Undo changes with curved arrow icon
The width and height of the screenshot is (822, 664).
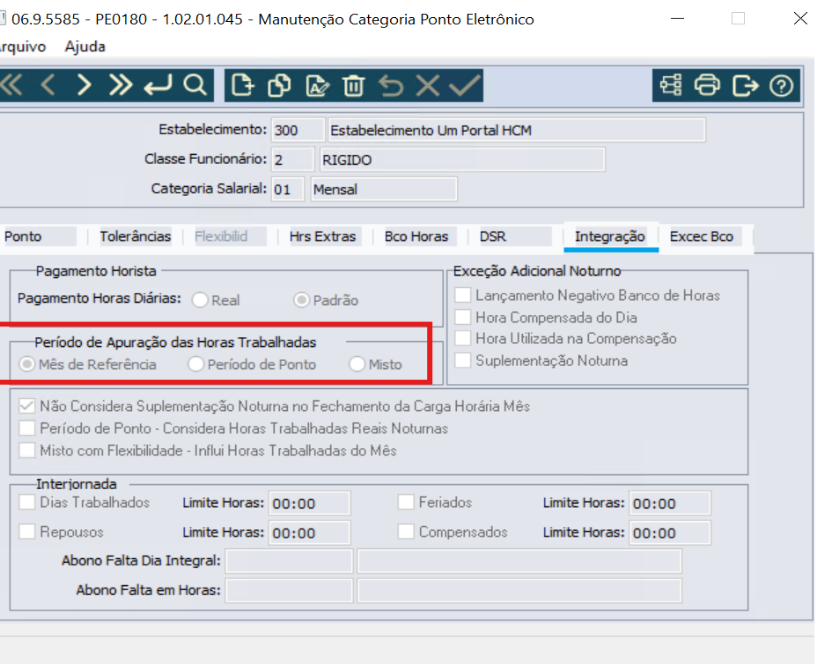point(391,85)
